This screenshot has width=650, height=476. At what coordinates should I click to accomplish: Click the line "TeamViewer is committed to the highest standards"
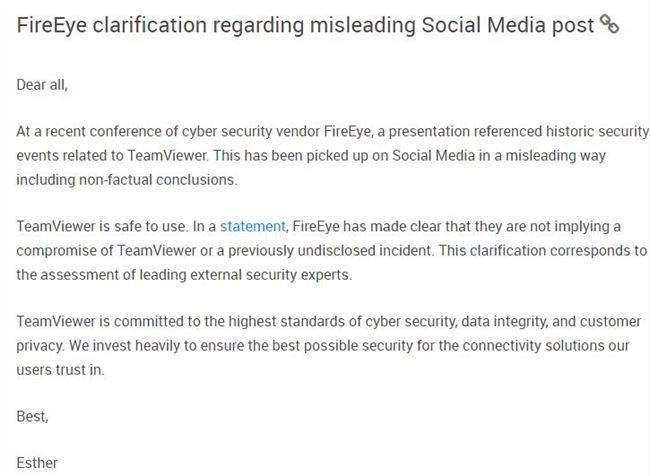pyautogui.click(x=329, y=321)
